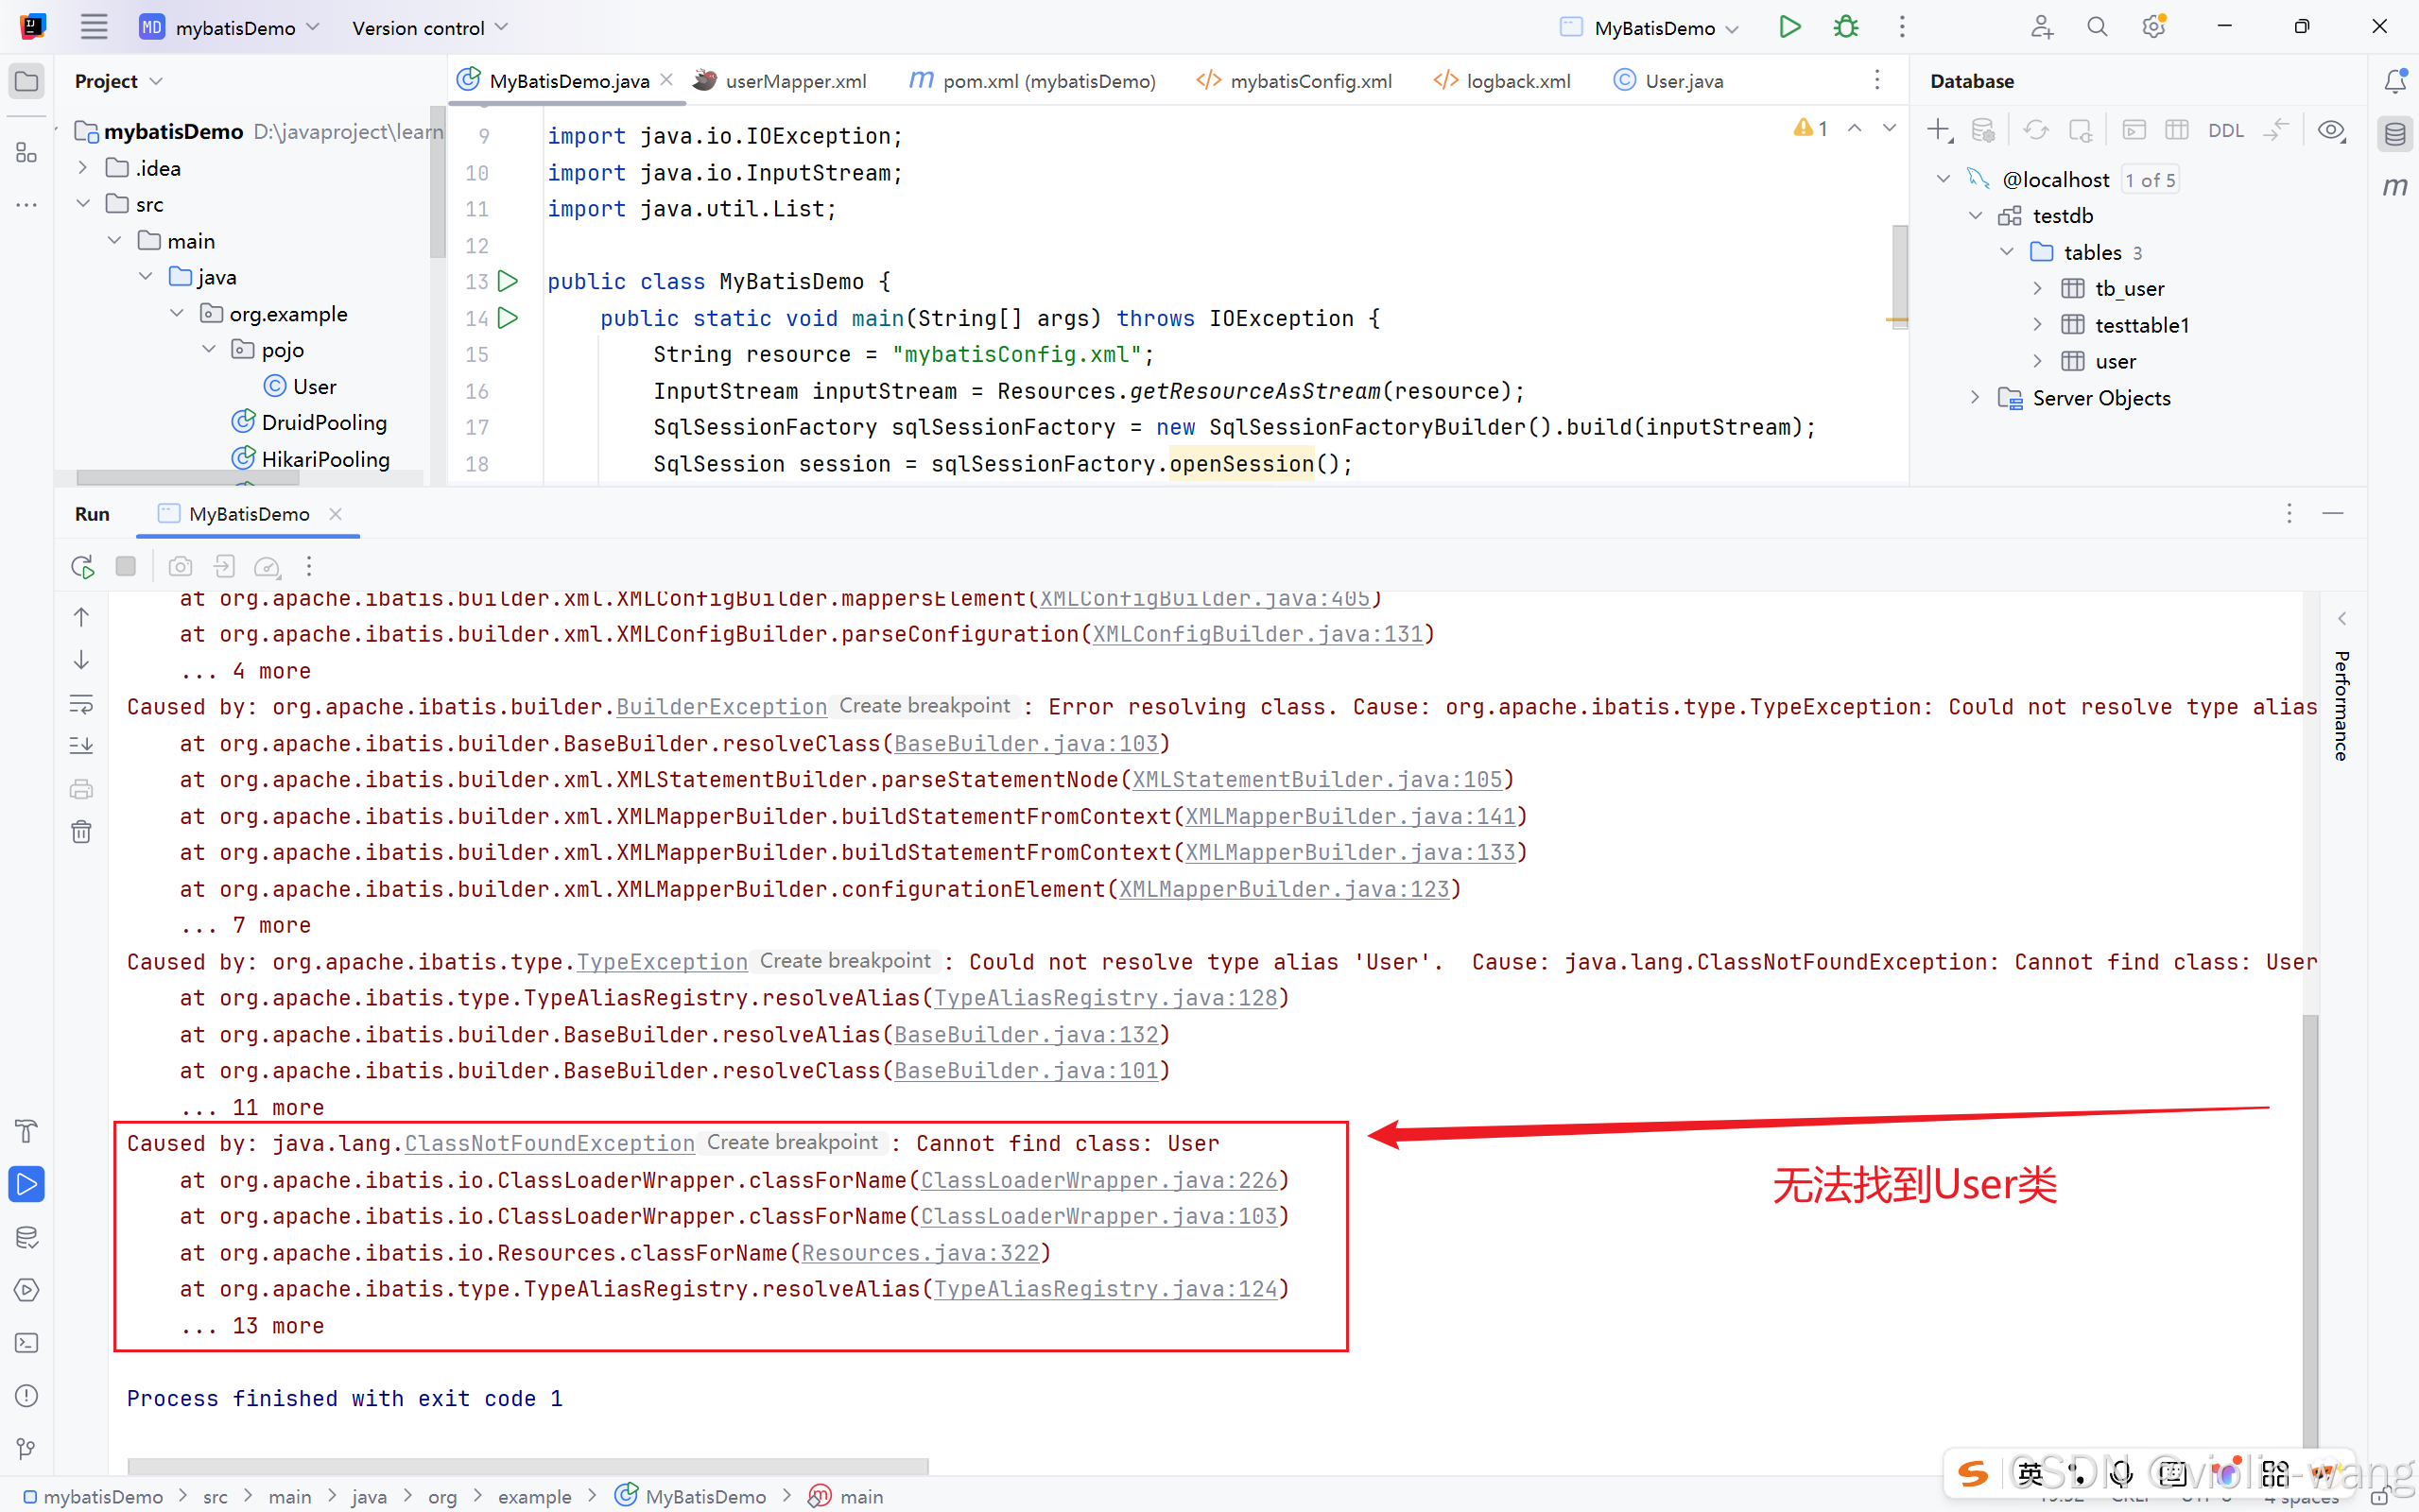2419x1512 pixels.
Task: Toggle Scroll to End in console
Action: 81,746
